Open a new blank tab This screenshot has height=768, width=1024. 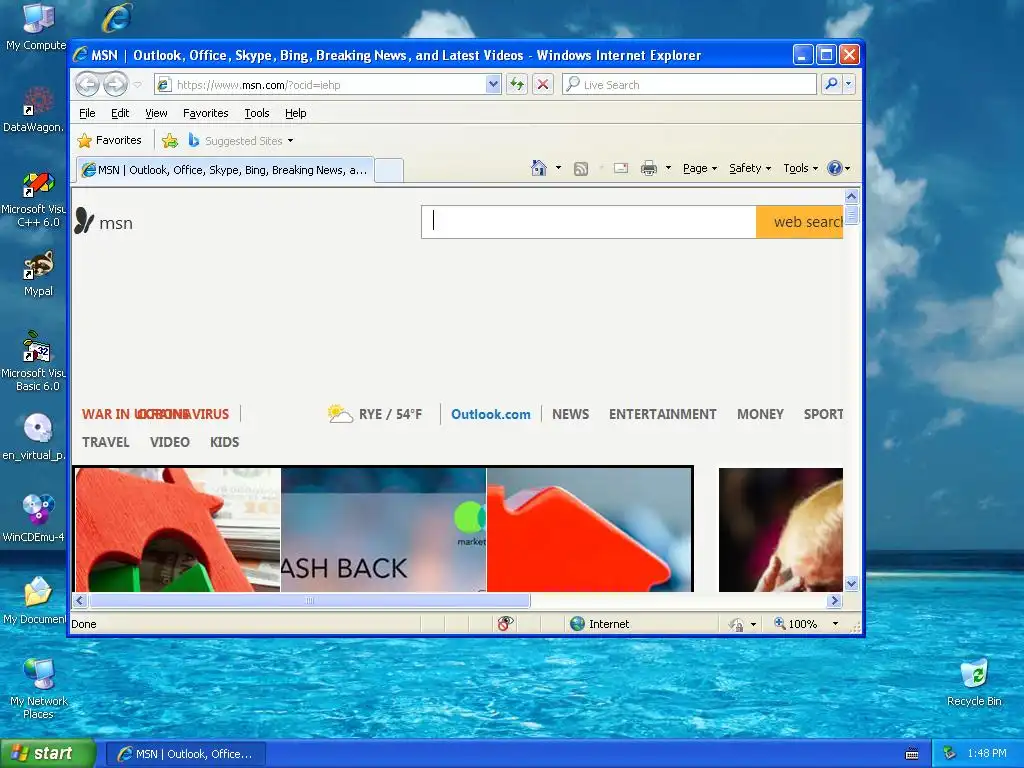point(389,170)
